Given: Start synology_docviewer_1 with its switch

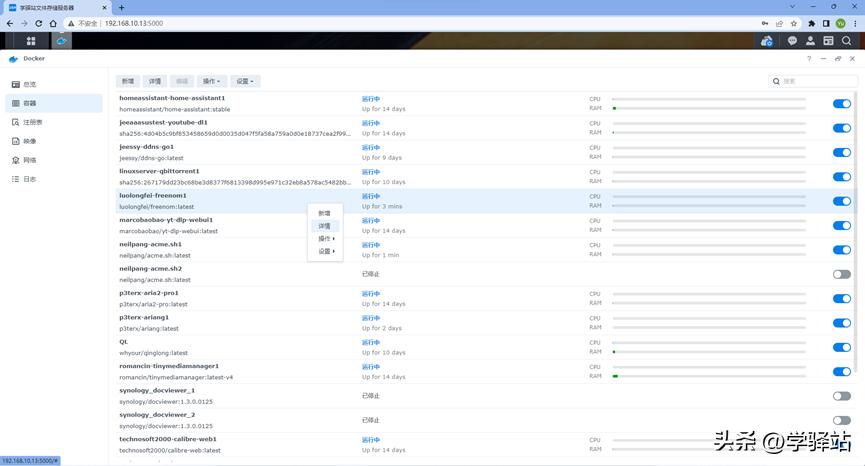Looking at the screenshot, I should click(842, 396).
